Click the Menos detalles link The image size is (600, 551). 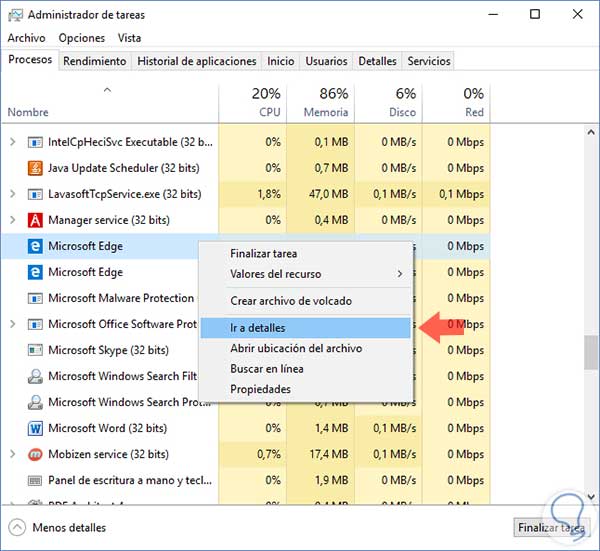click(69, 528)
